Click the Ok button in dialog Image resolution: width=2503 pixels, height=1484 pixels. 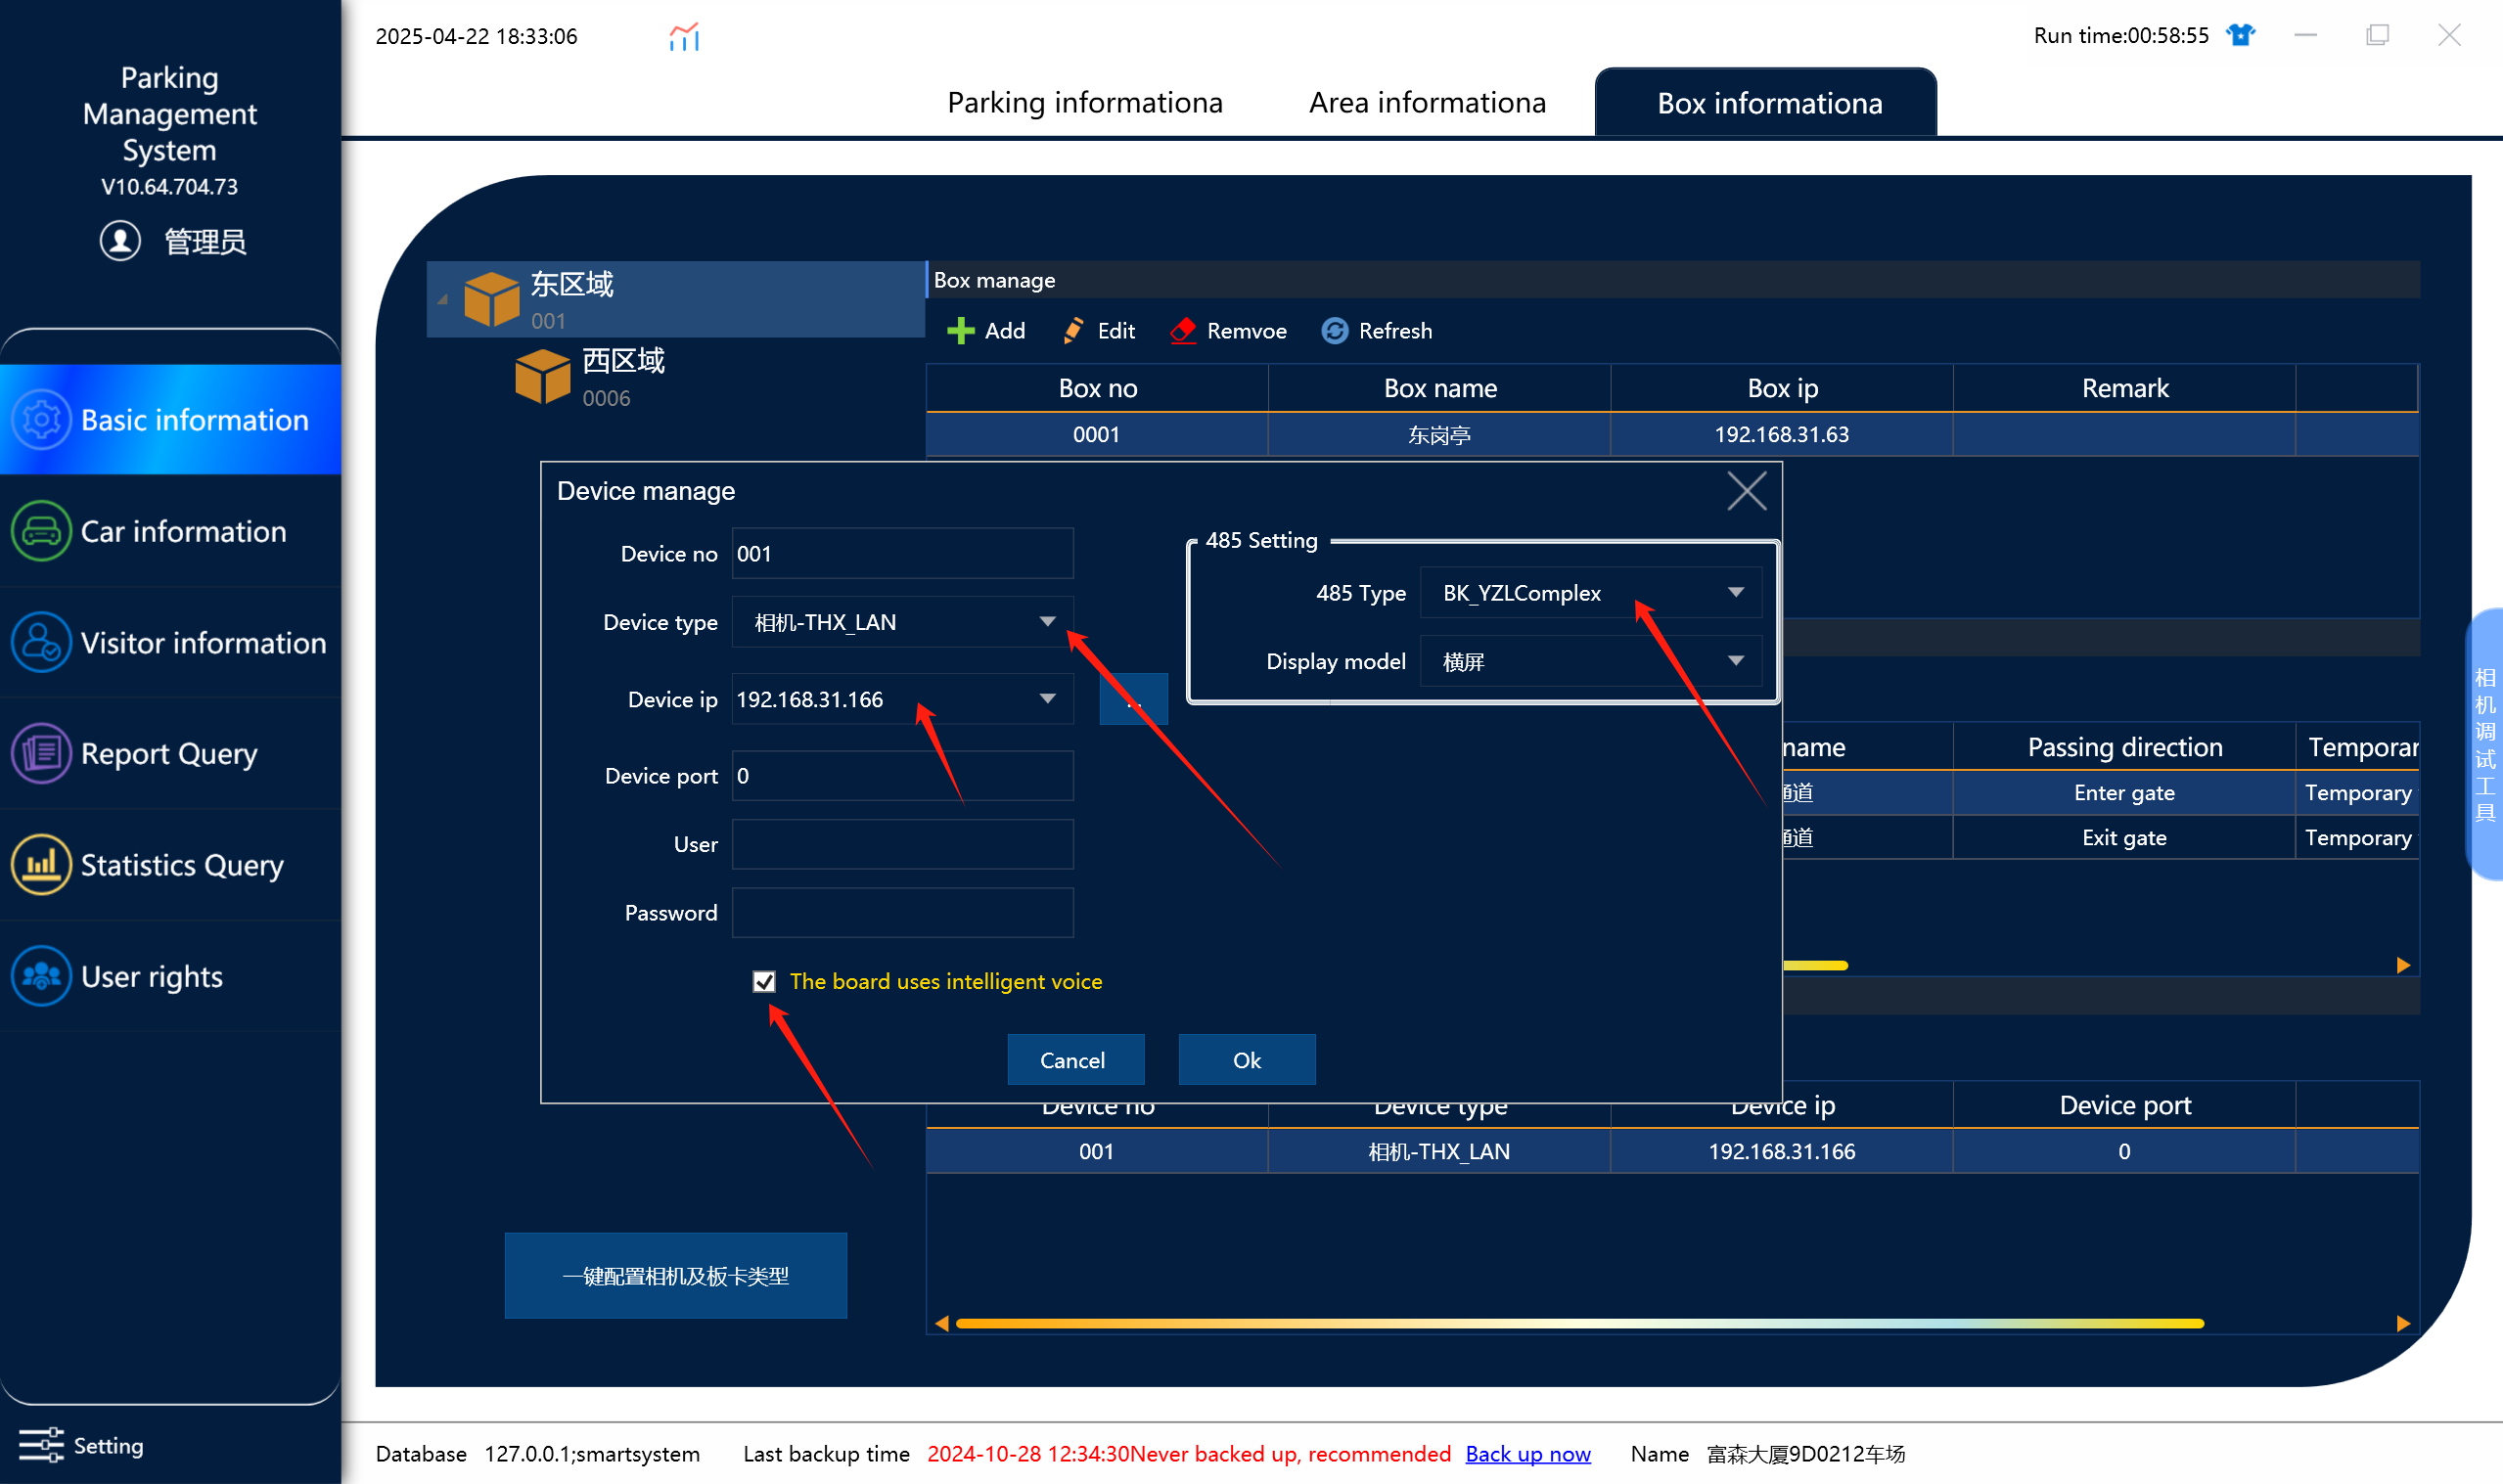pyautogui.click(x=1246, y=1060)
